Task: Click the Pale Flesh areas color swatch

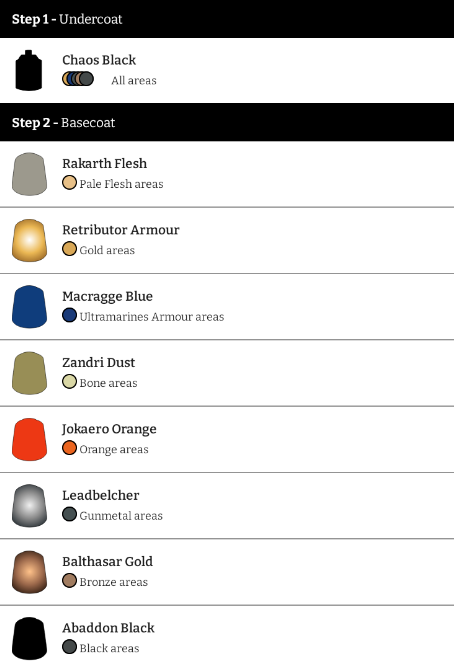Action: click(x=69, y=183)
